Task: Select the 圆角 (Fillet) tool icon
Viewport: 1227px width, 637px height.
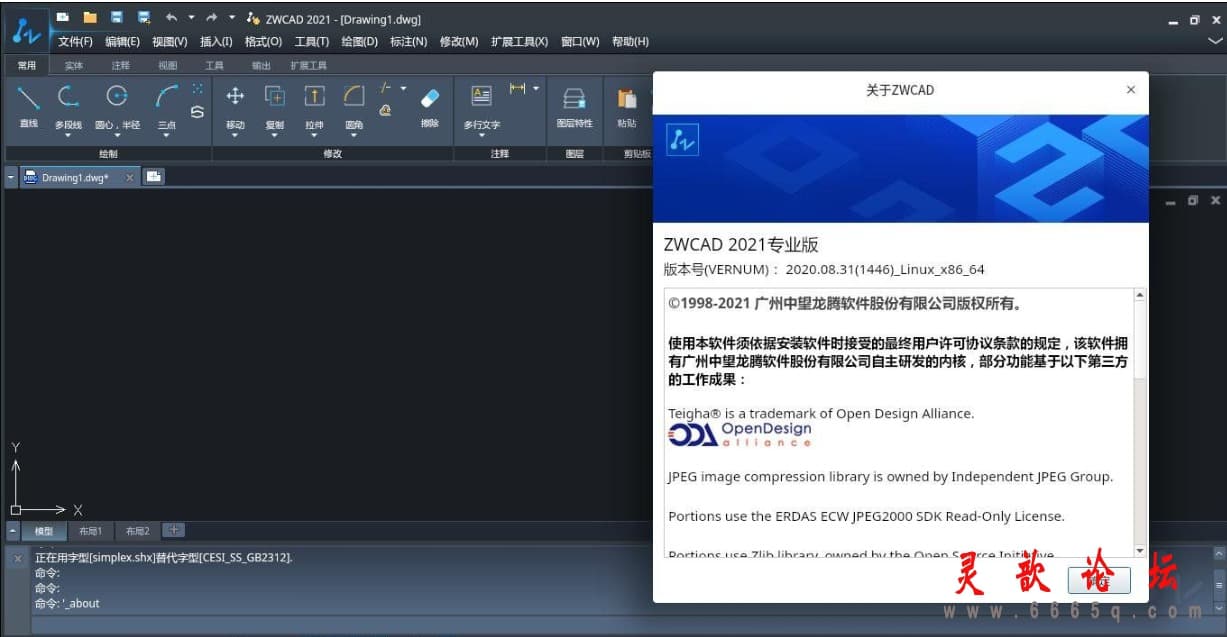Action: [x=354, y=96]
